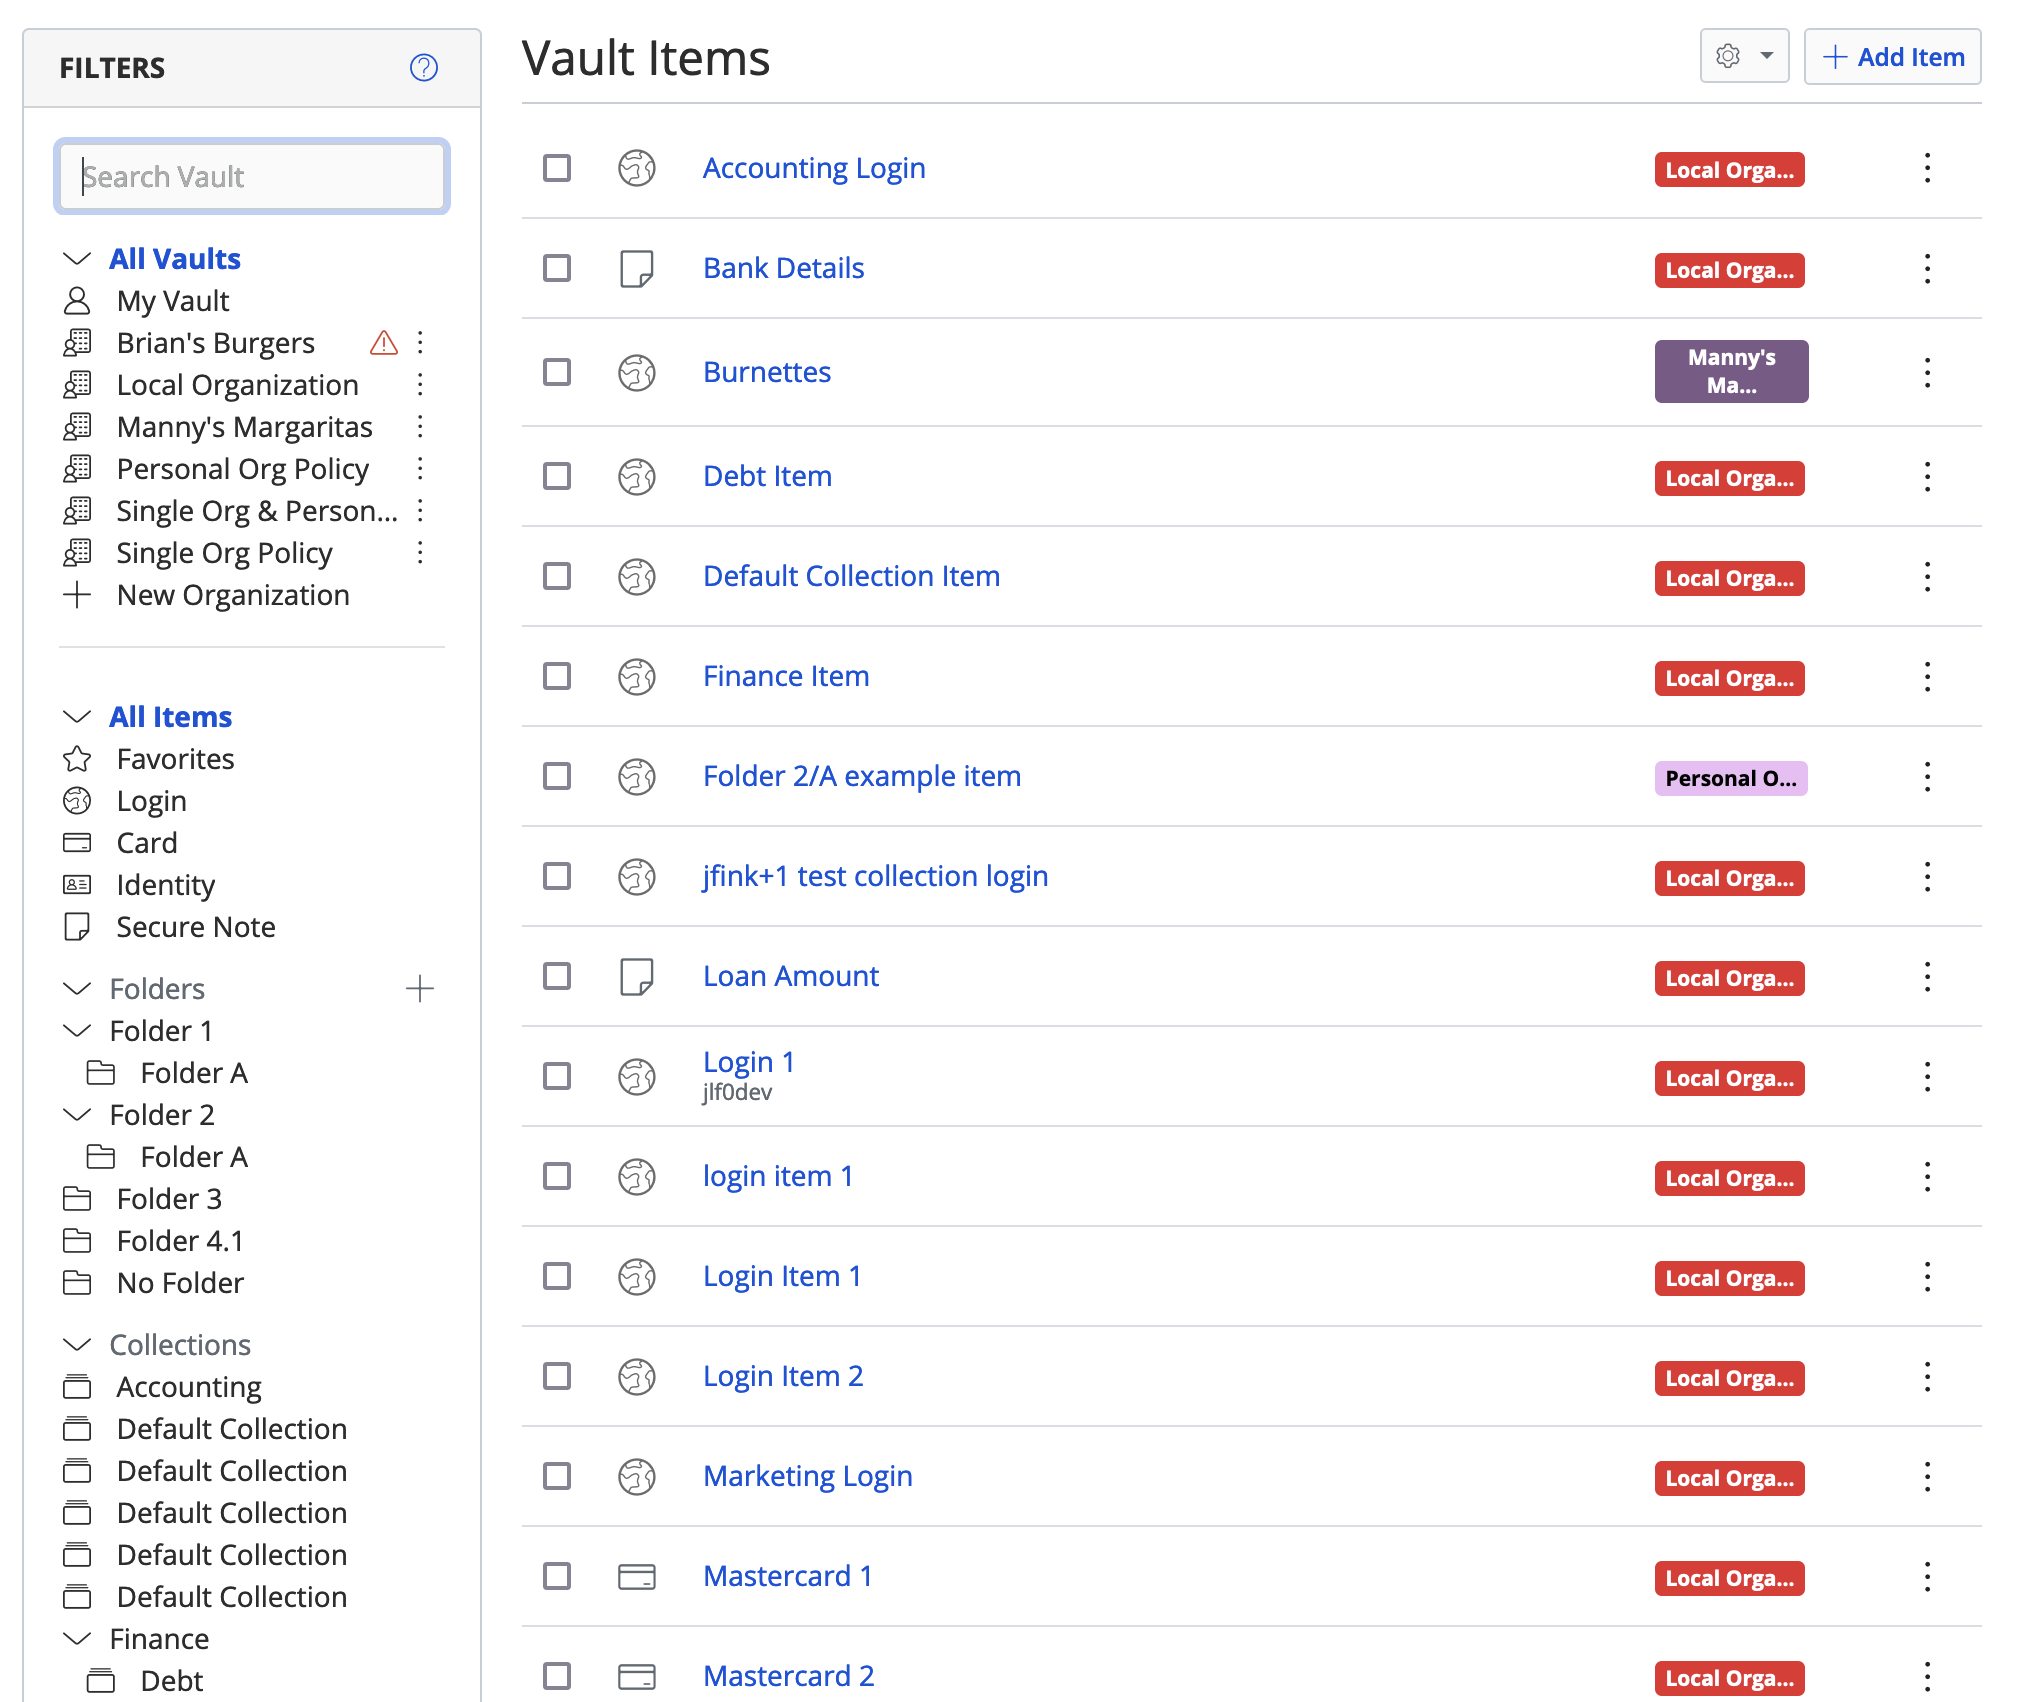Check the Accounting Login checkbox
Image resolution: width=2042 pixels, height=1702 pixels.
click(557, 168)
